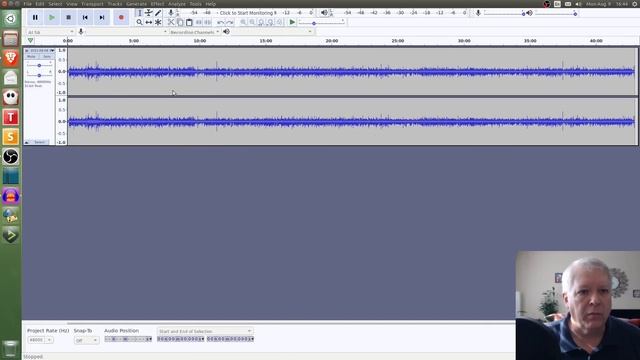Click the playback meter speaker icon
Image resolution: width=640 pixels, height=360 pixels.
coord(324,13)
